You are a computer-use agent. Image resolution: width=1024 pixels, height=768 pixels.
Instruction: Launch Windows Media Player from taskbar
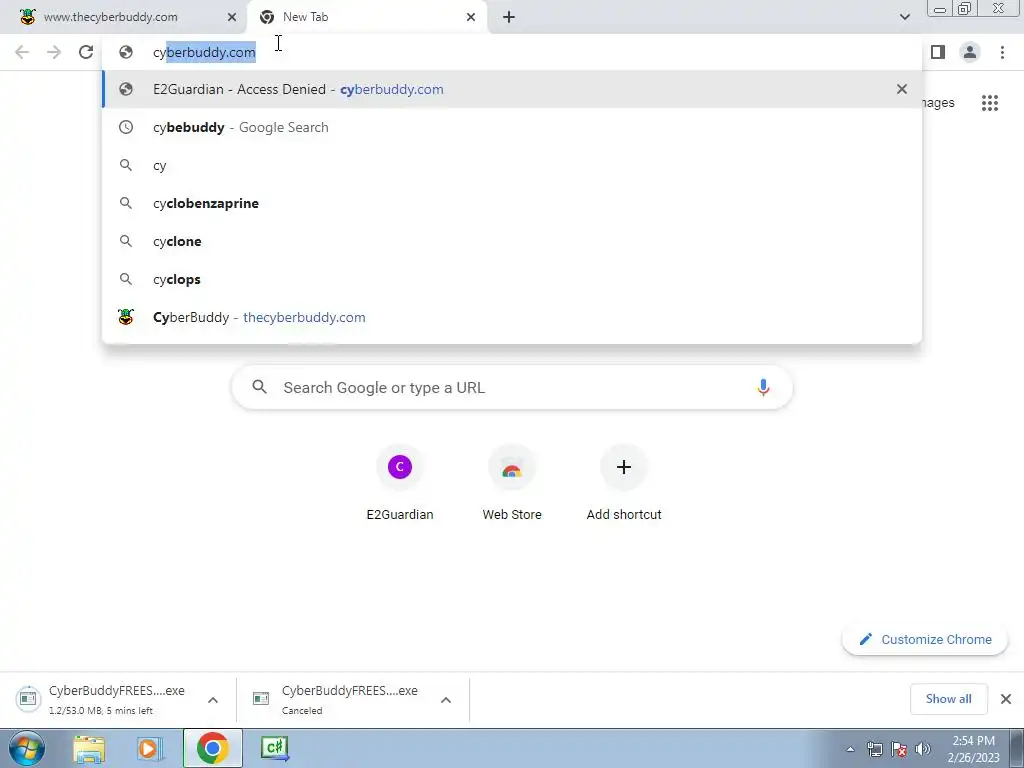[x=150, y=748]
